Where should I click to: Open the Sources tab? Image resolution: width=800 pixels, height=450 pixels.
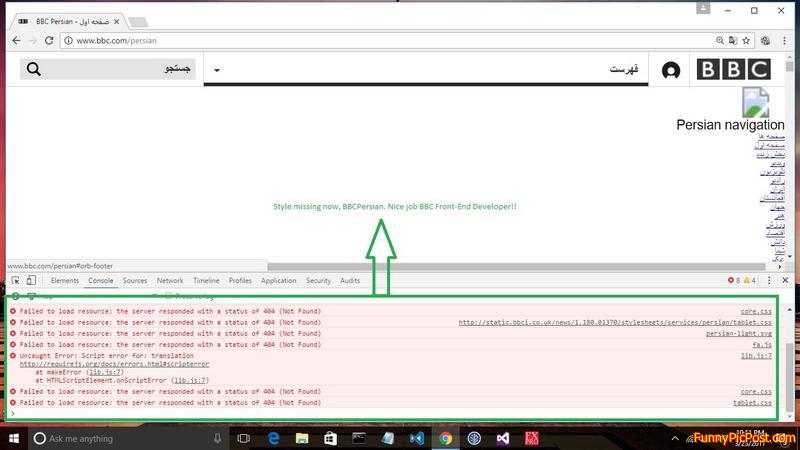[135, 280]
